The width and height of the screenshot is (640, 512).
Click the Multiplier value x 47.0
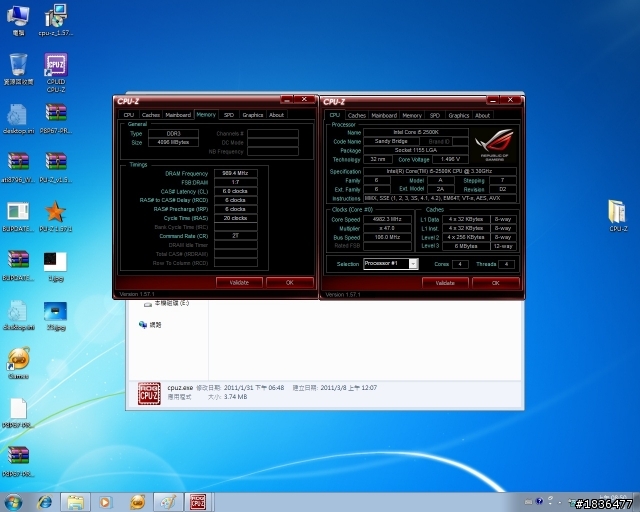(387, 229)
